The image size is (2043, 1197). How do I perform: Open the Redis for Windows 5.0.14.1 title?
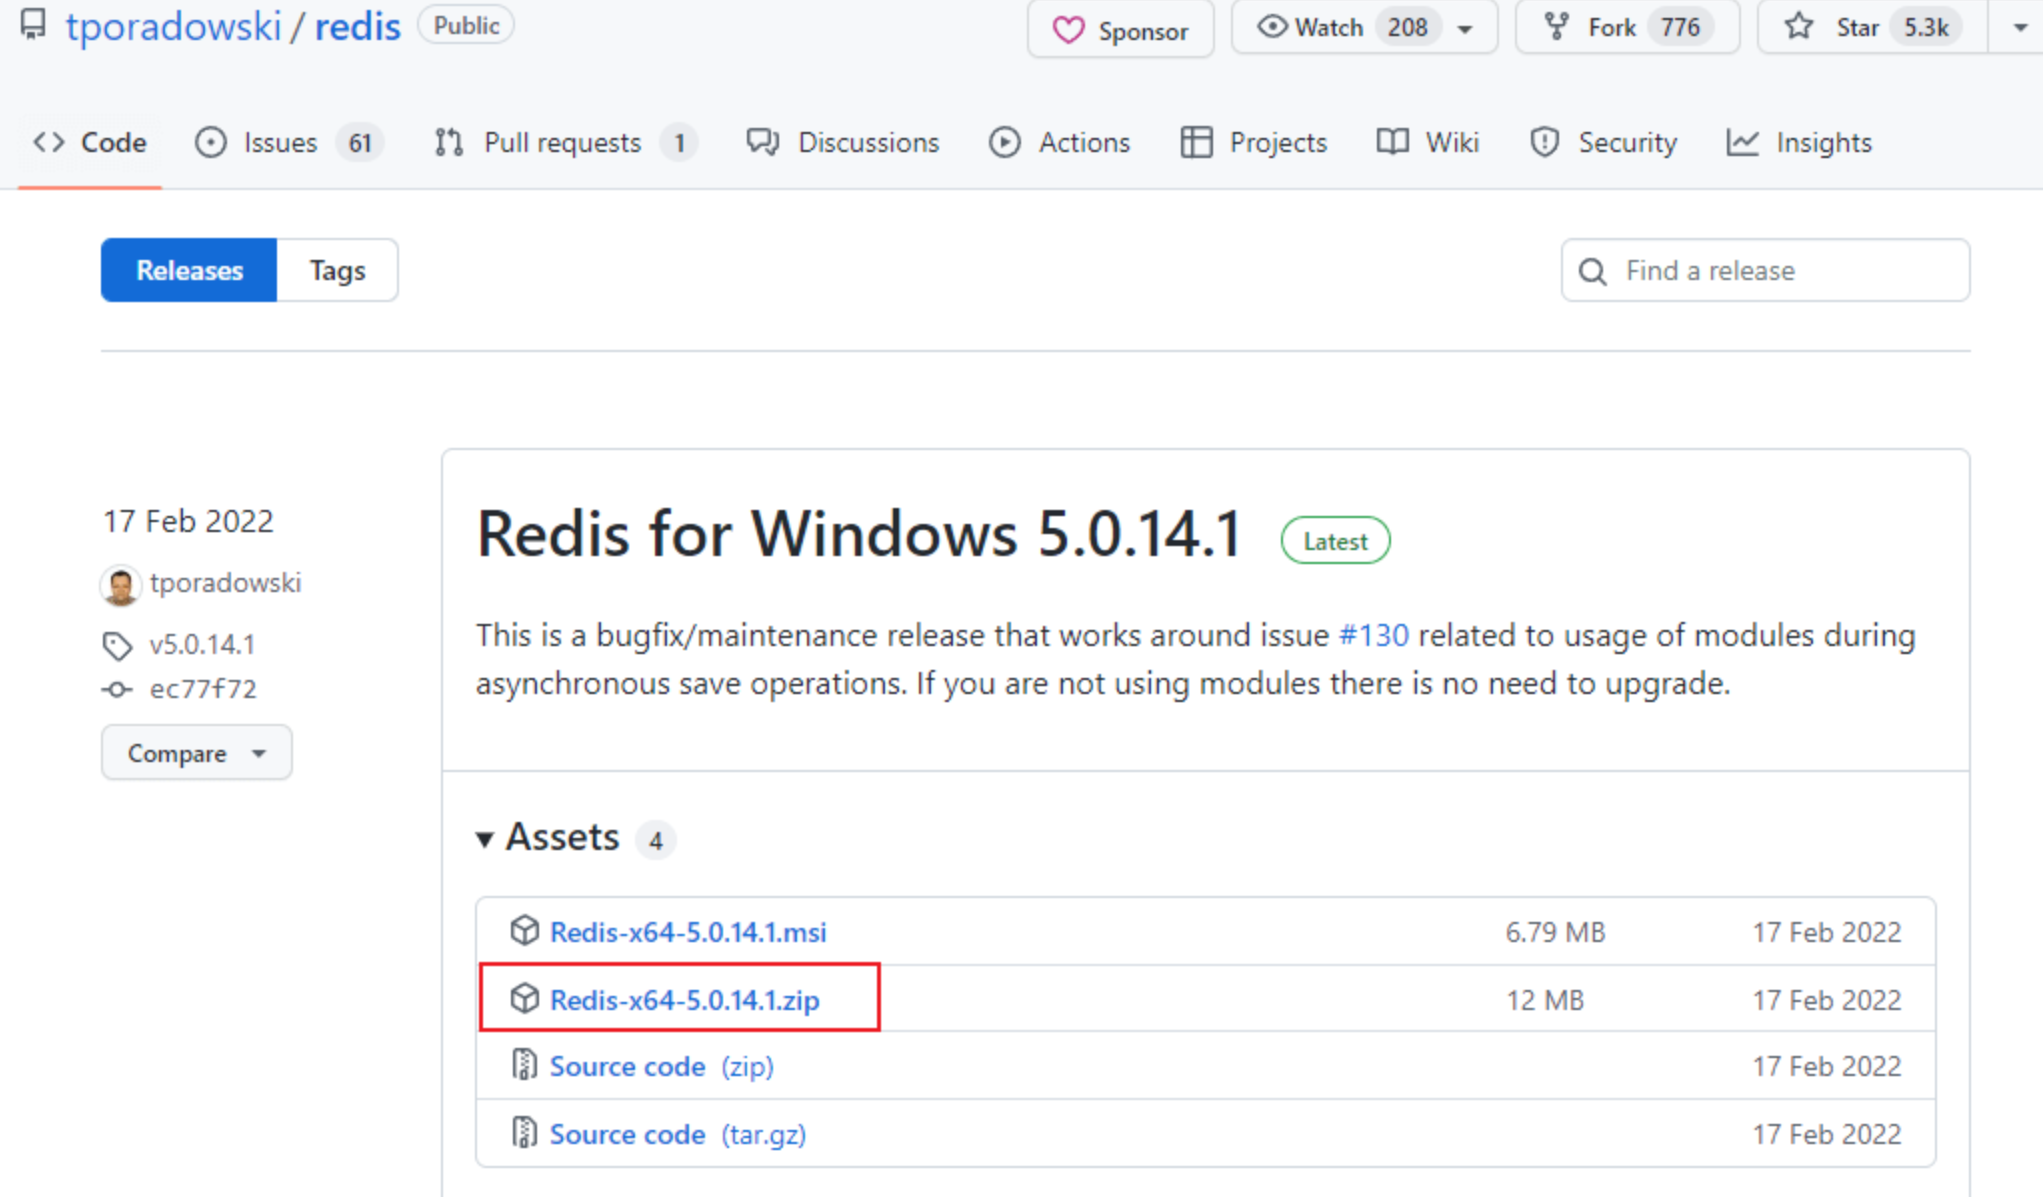(859, 534)
